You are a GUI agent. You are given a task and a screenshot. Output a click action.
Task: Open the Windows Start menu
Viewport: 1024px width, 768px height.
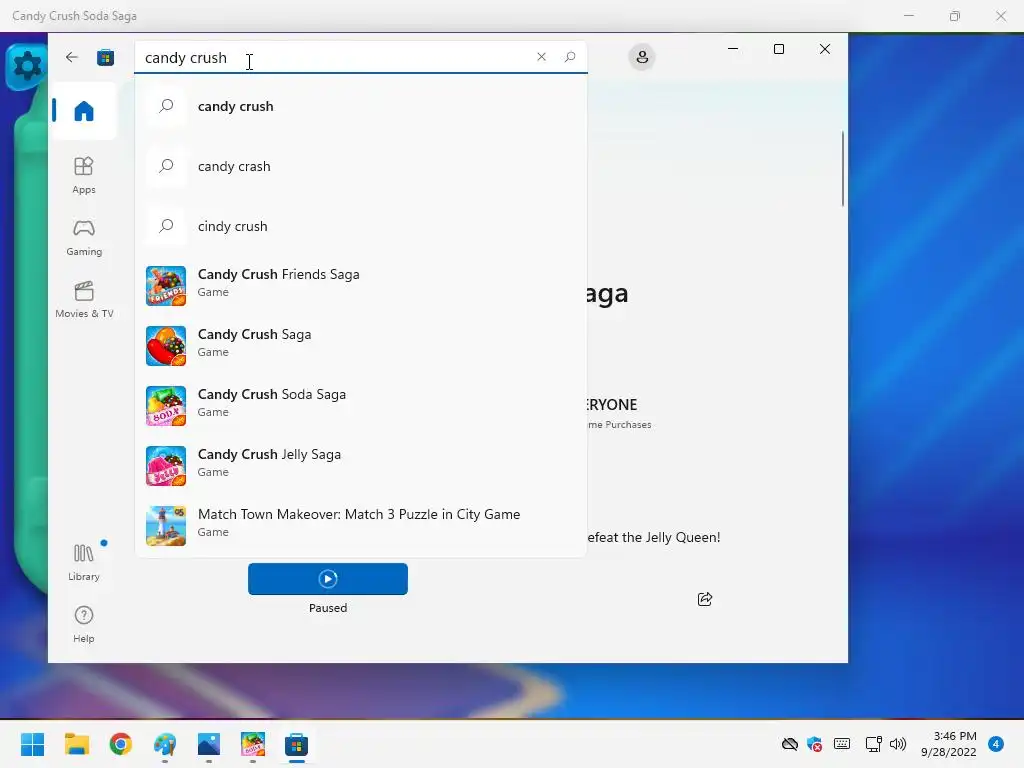[x=32, y=744]
